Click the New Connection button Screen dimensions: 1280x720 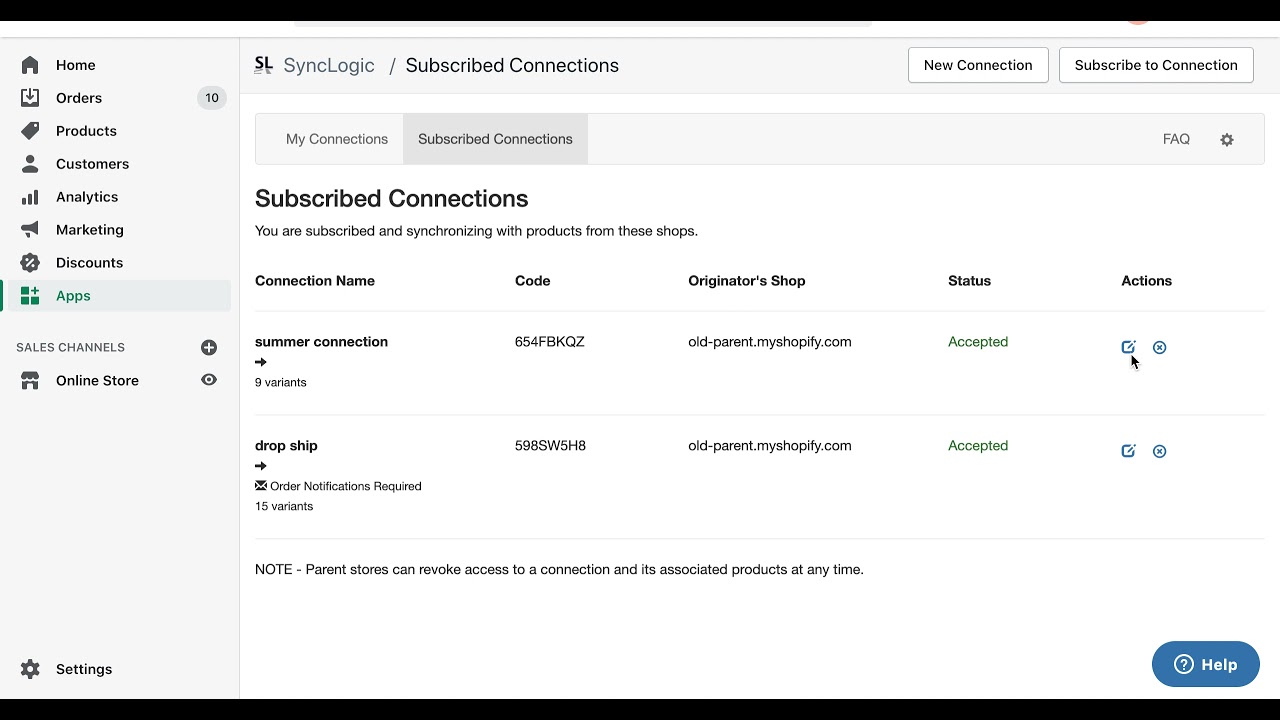978,65
